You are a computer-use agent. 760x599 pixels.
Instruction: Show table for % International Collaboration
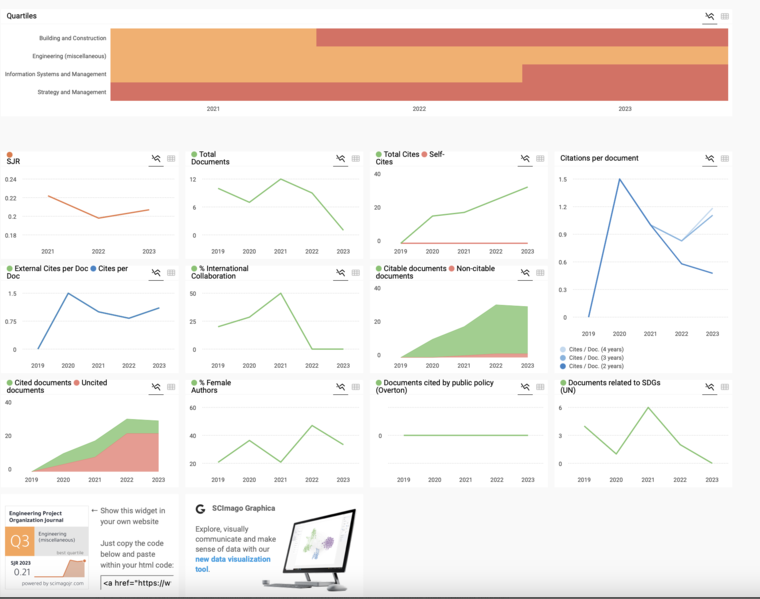355,273
